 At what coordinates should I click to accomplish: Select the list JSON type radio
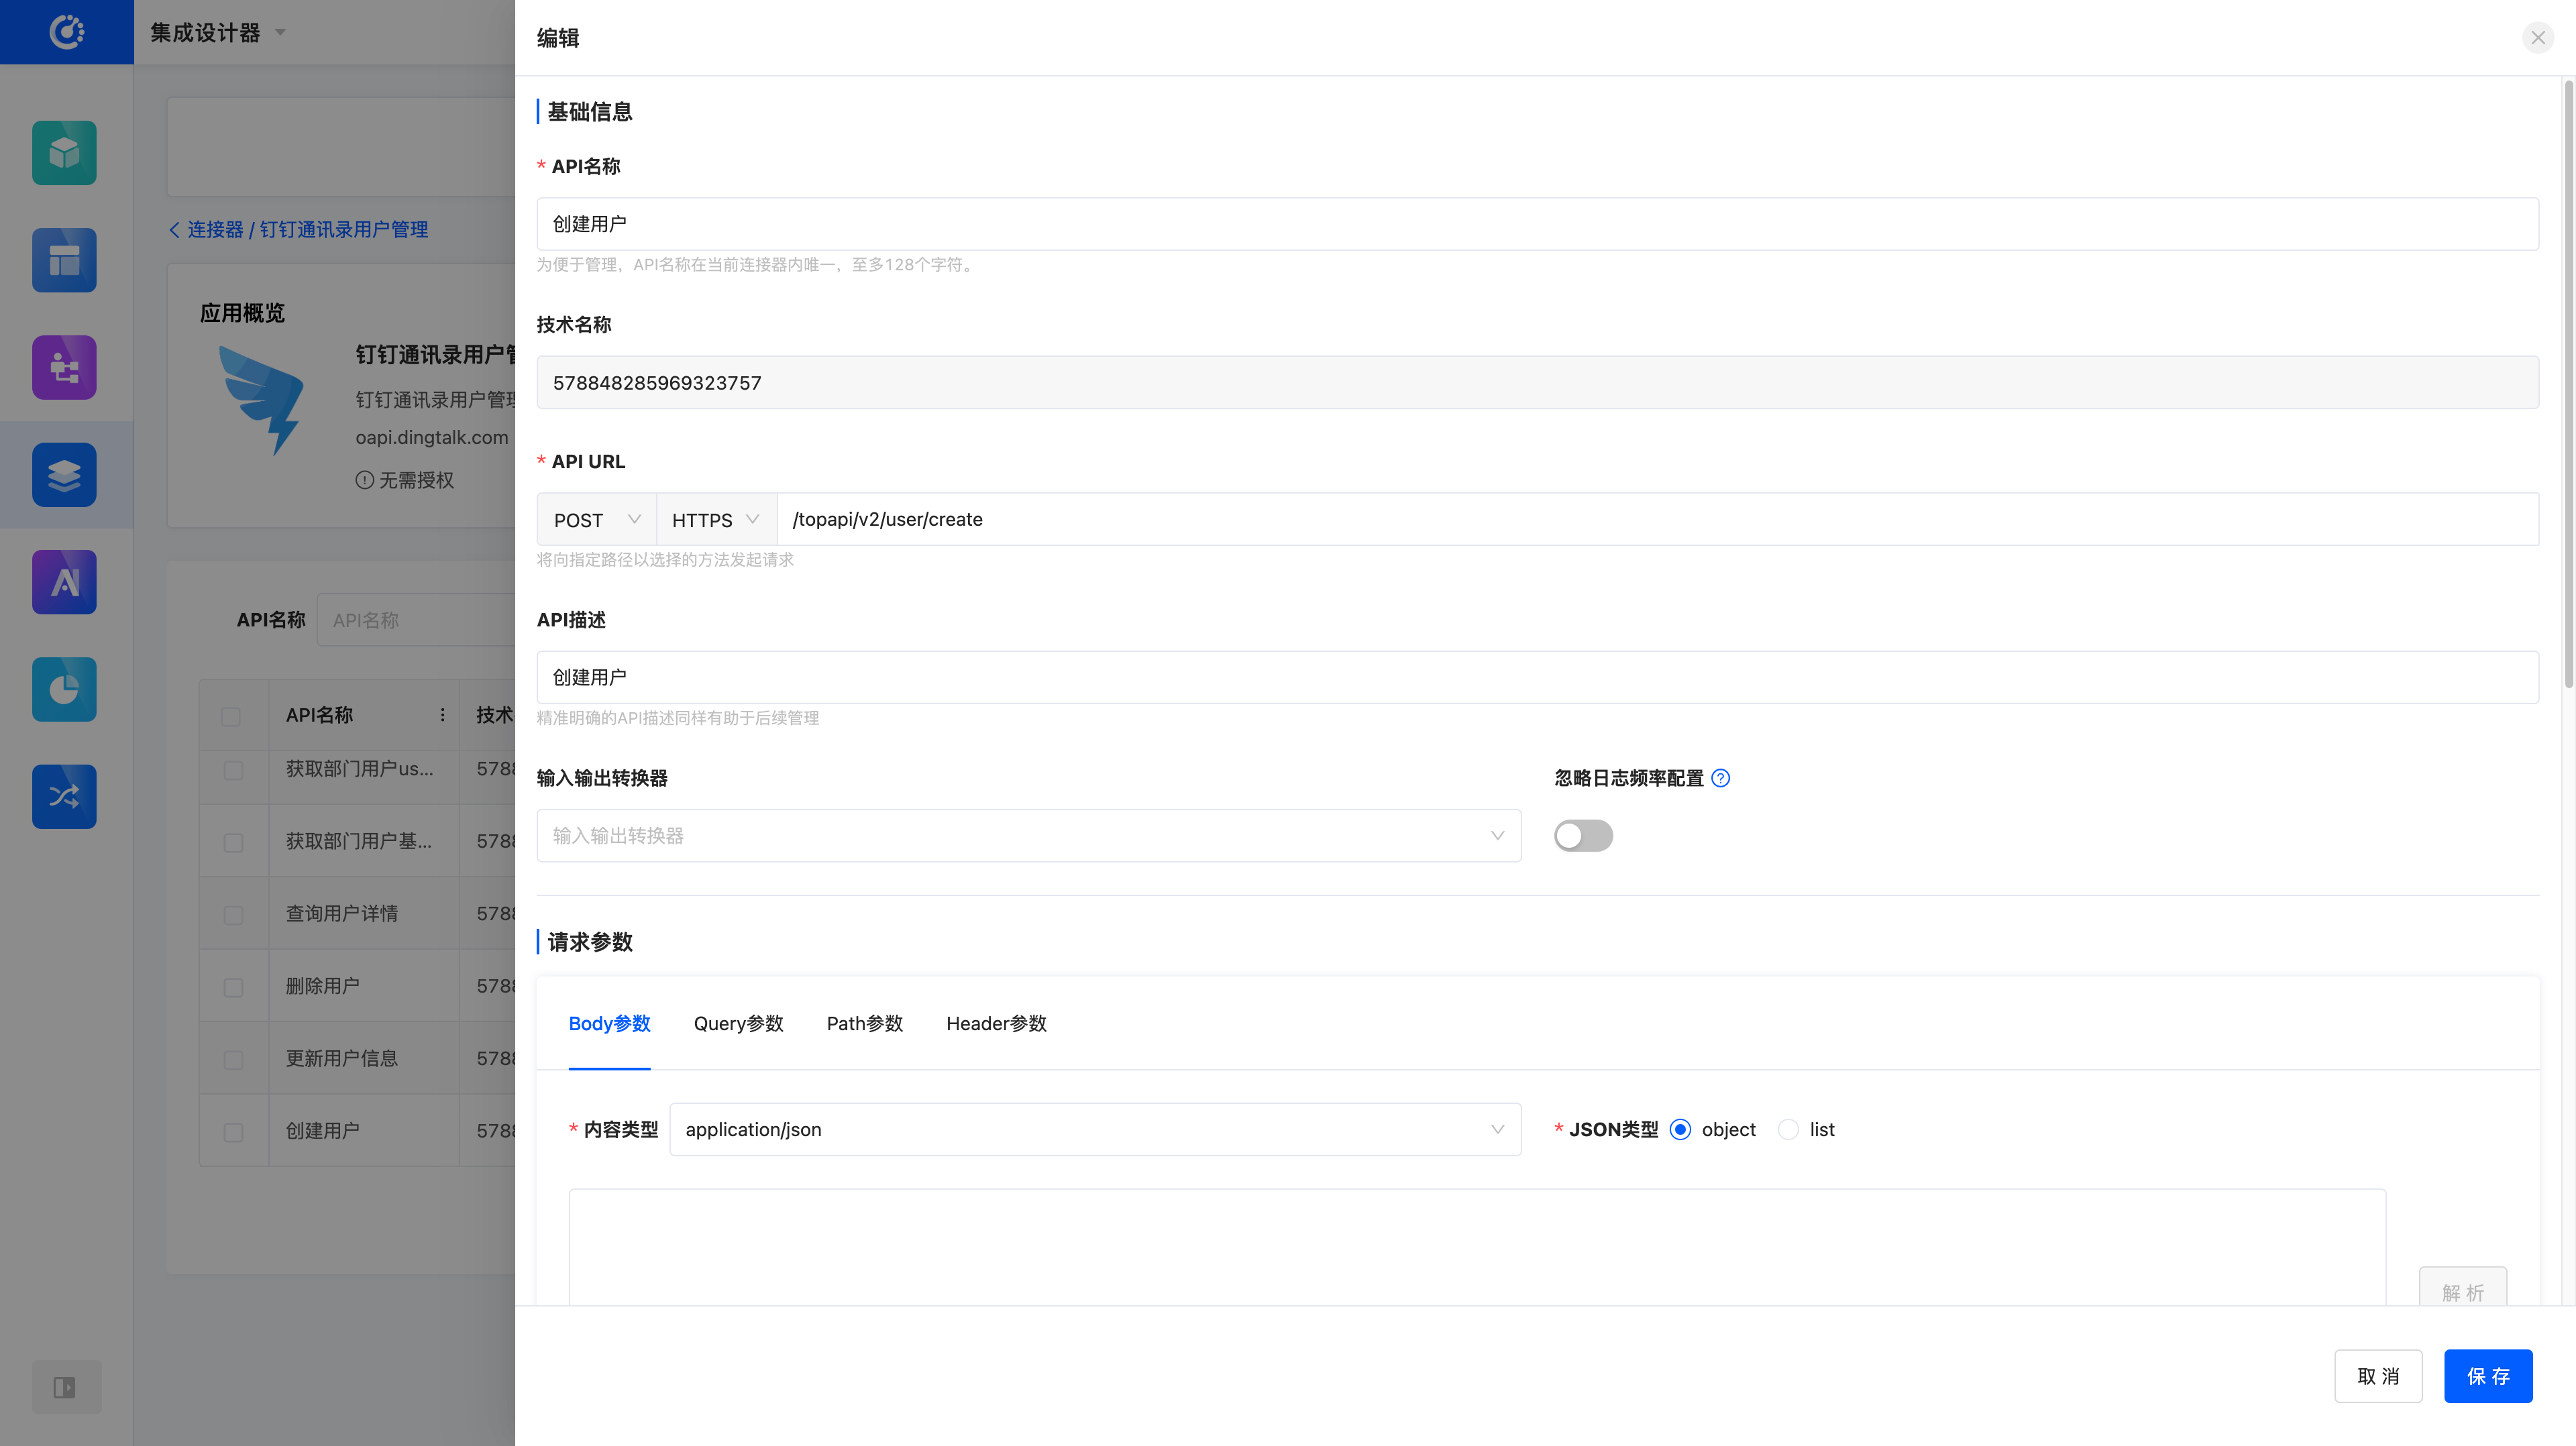(x=1788, y=1129)
